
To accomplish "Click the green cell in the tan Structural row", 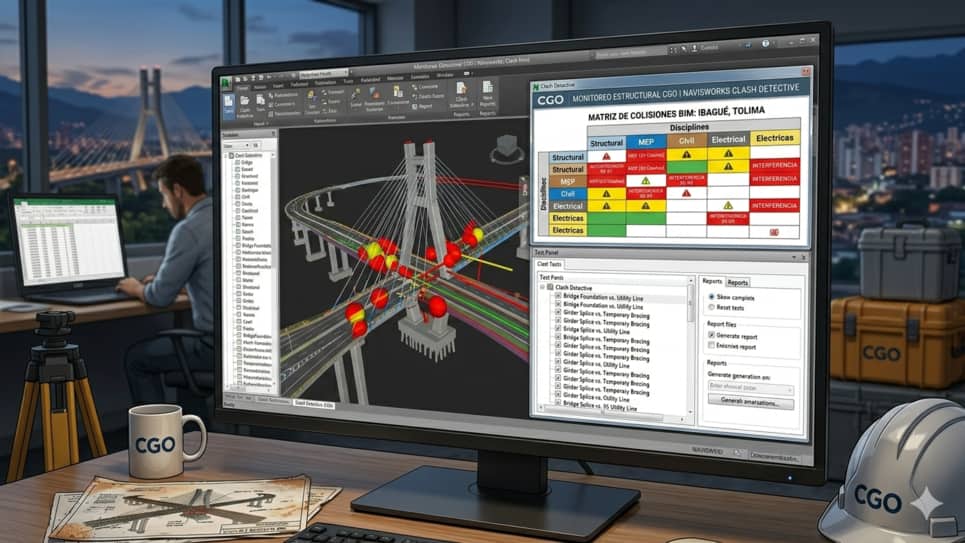I will coord(686,167).
